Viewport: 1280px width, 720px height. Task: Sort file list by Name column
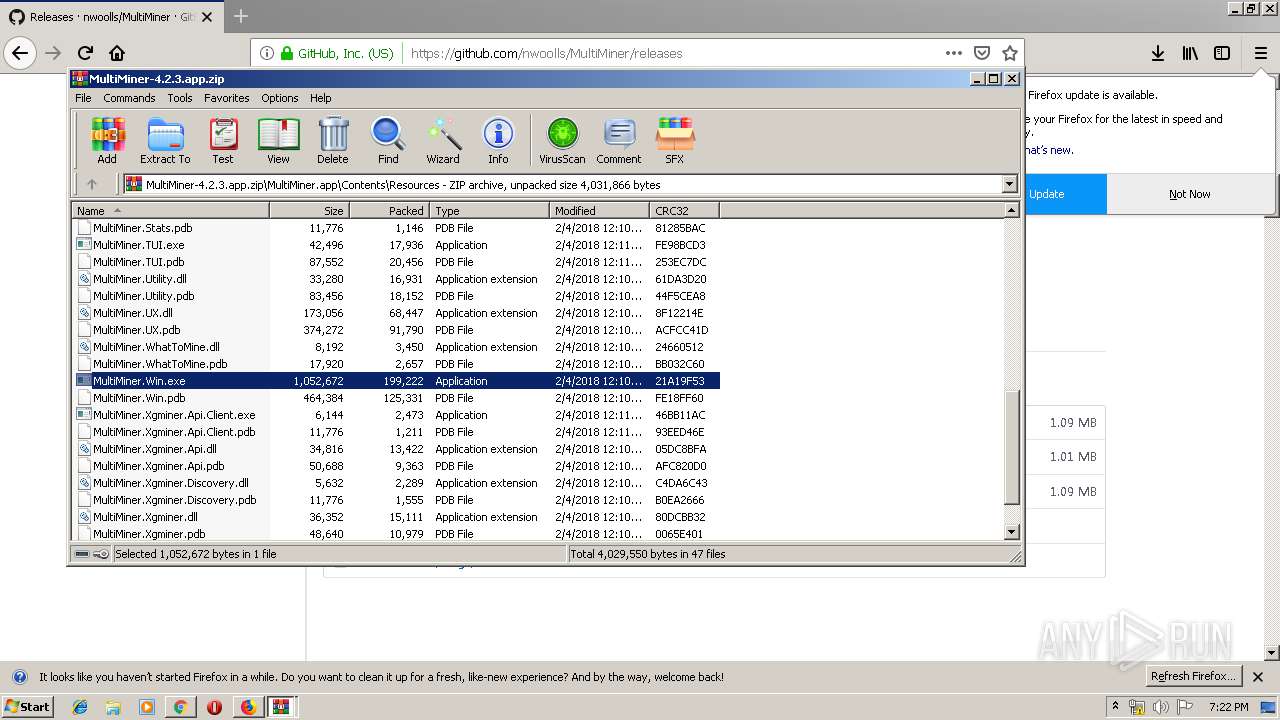(x=170, y=211)
